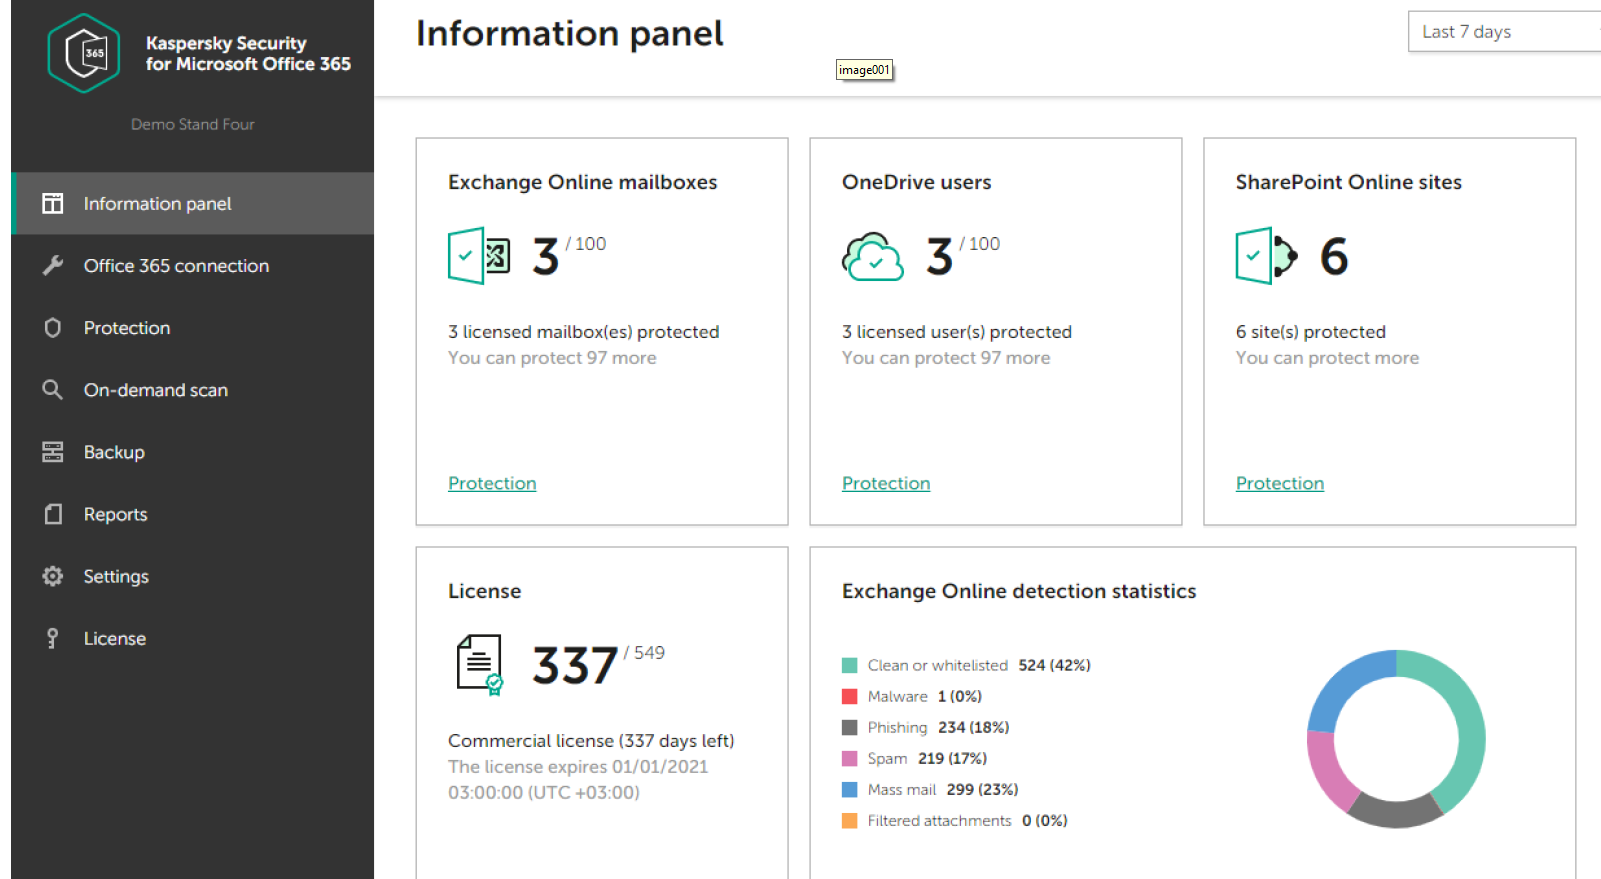The image size is (1601, 879).
Task: Click the SharePoint Online sites icon
Action: coord(1267,256)
